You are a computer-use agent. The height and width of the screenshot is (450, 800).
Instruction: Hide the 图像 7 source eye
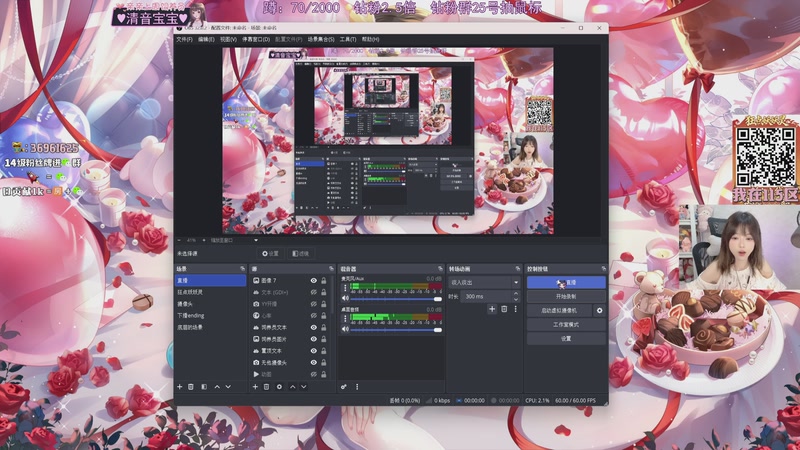[x=314, y=281]
